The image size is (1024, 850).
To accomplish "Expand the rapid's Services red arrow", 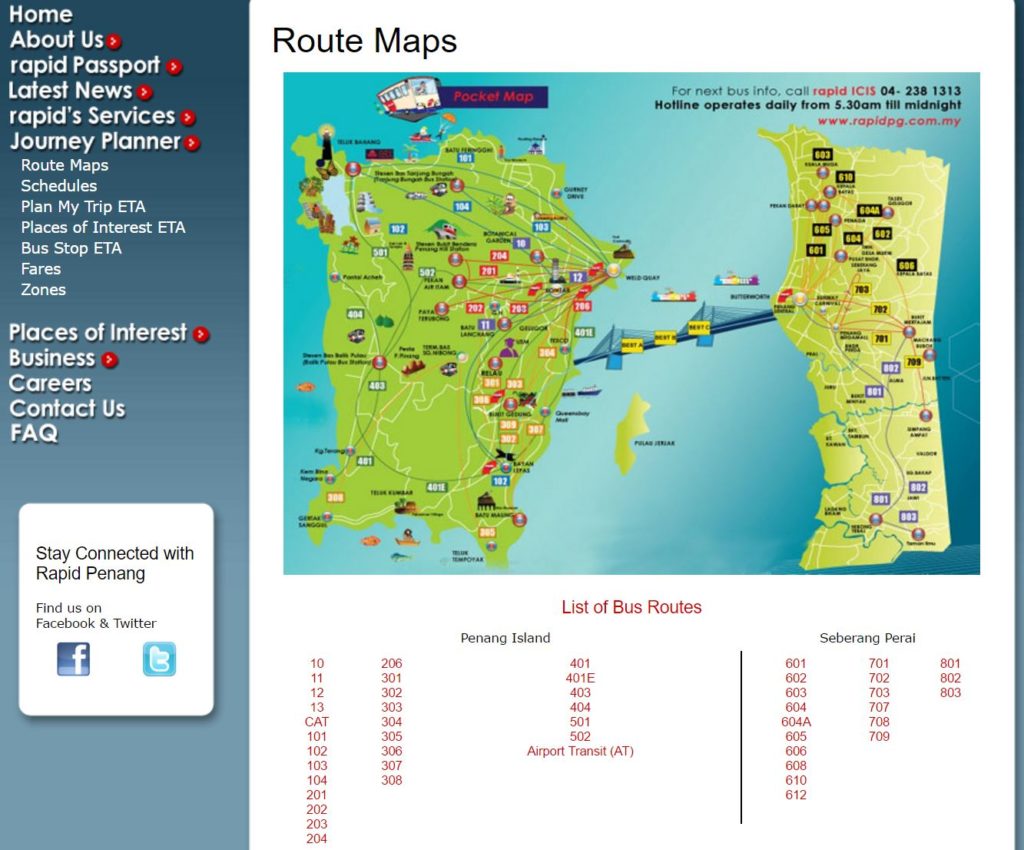I will click(x=188, y=118).
